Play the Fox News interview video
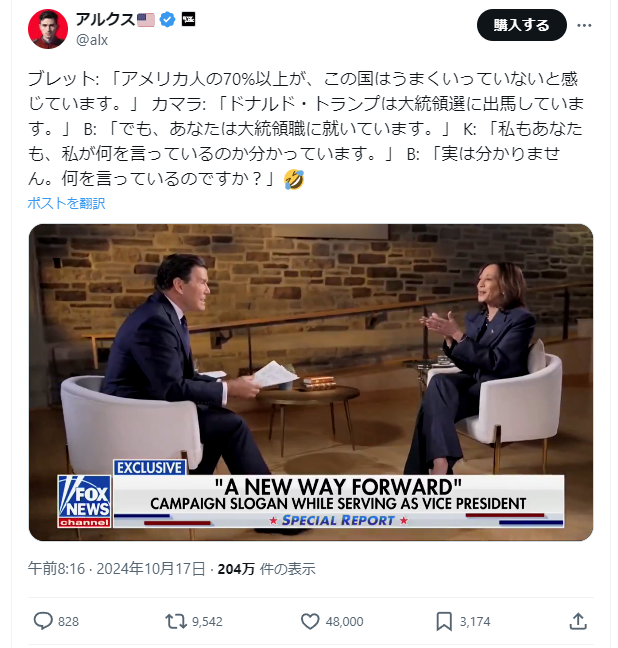The height and width of the screenshot is (648, 618). 311,382
